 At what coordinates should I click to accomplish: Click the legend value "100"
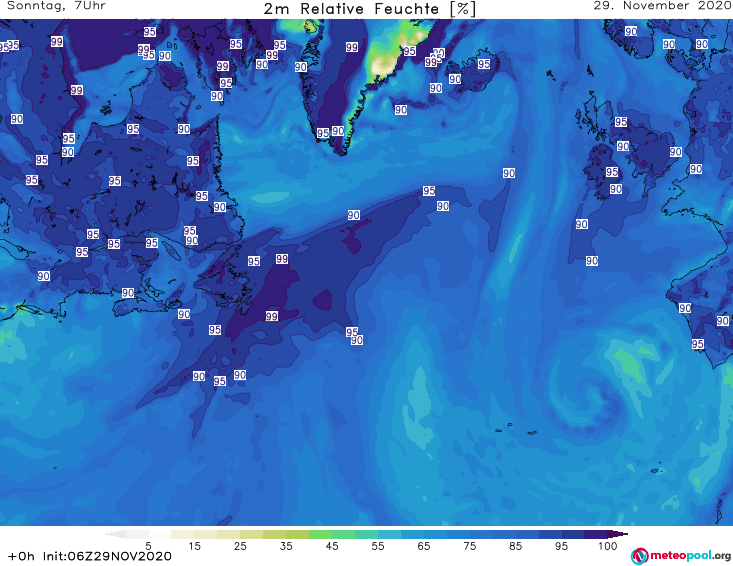pyautogui.click(x=608, y=545)
